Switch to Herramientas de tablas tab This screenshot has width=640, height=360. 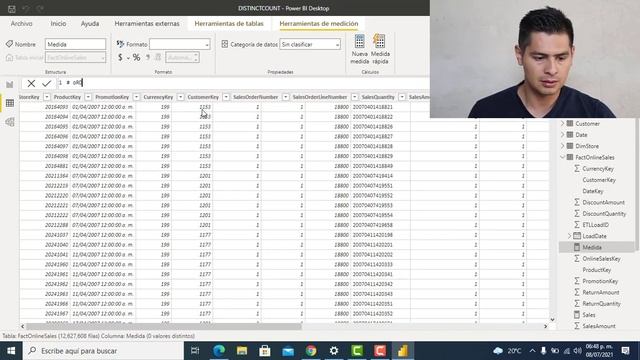coord(229,24)
